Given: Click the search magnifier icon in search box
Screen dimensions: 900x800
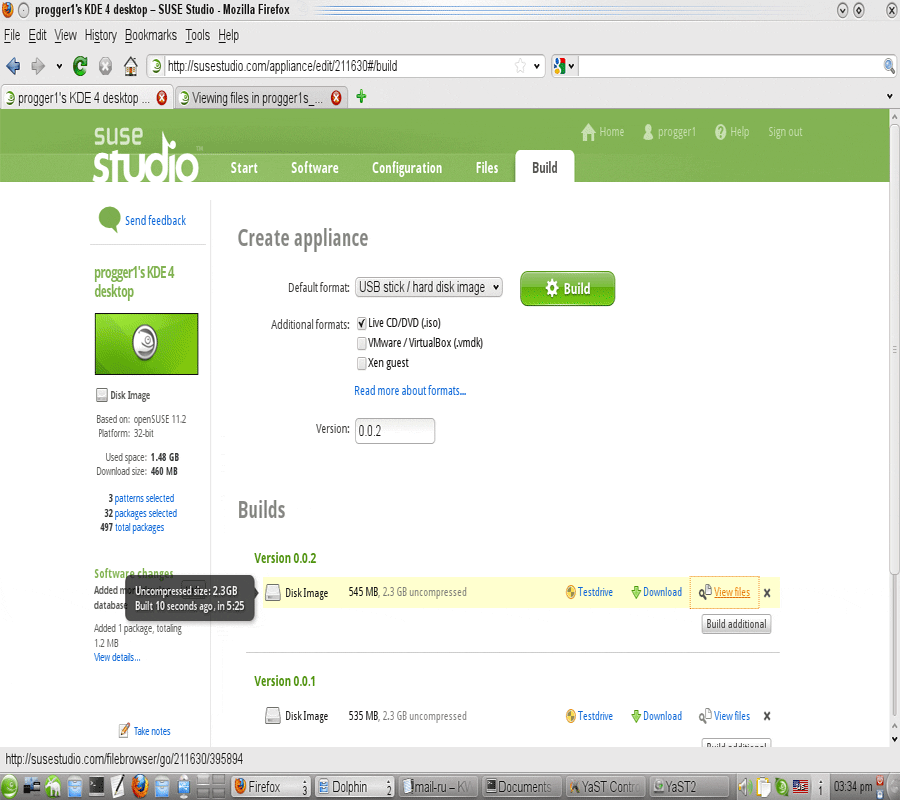Looking at the screenshot, I should 889,66.
